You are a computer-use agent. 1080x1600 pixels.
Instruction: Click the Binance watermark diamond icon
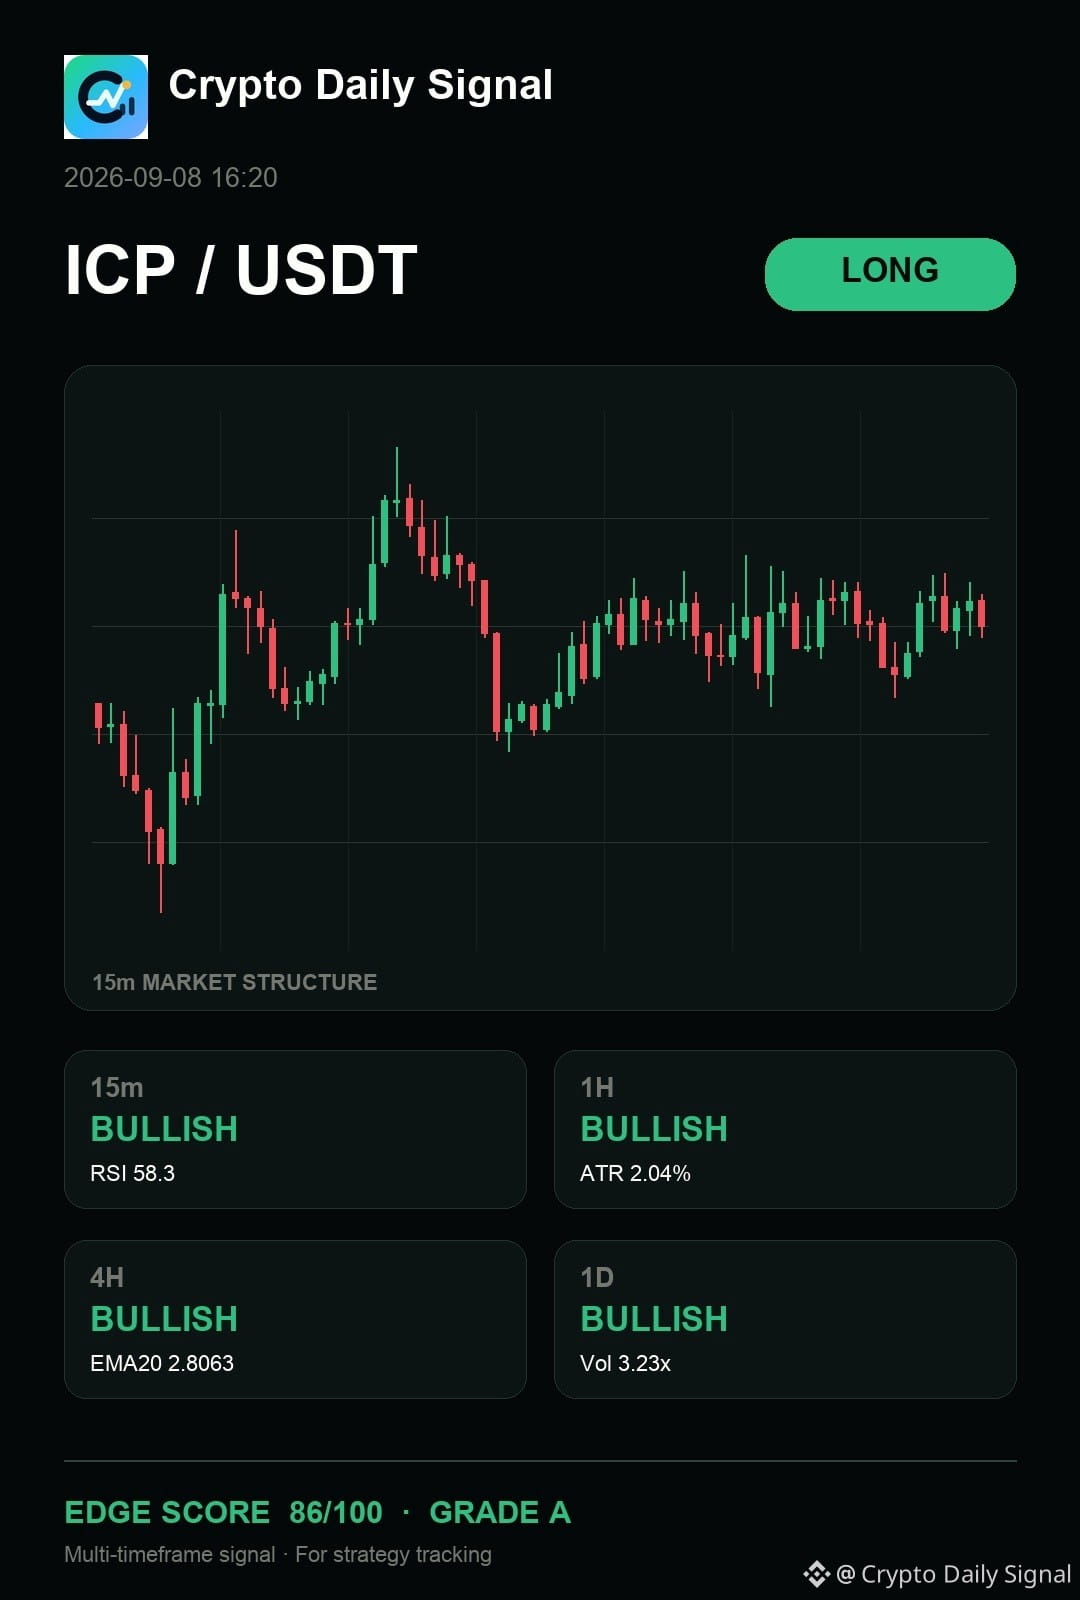click(816, 1574)
